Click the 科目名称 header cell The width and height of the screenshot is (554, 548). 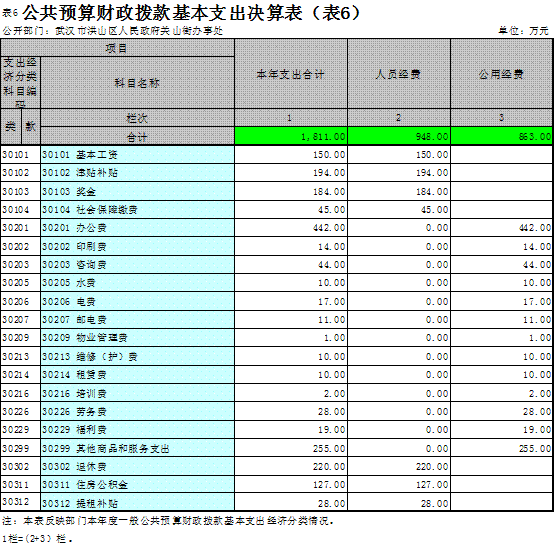[137, 83]
